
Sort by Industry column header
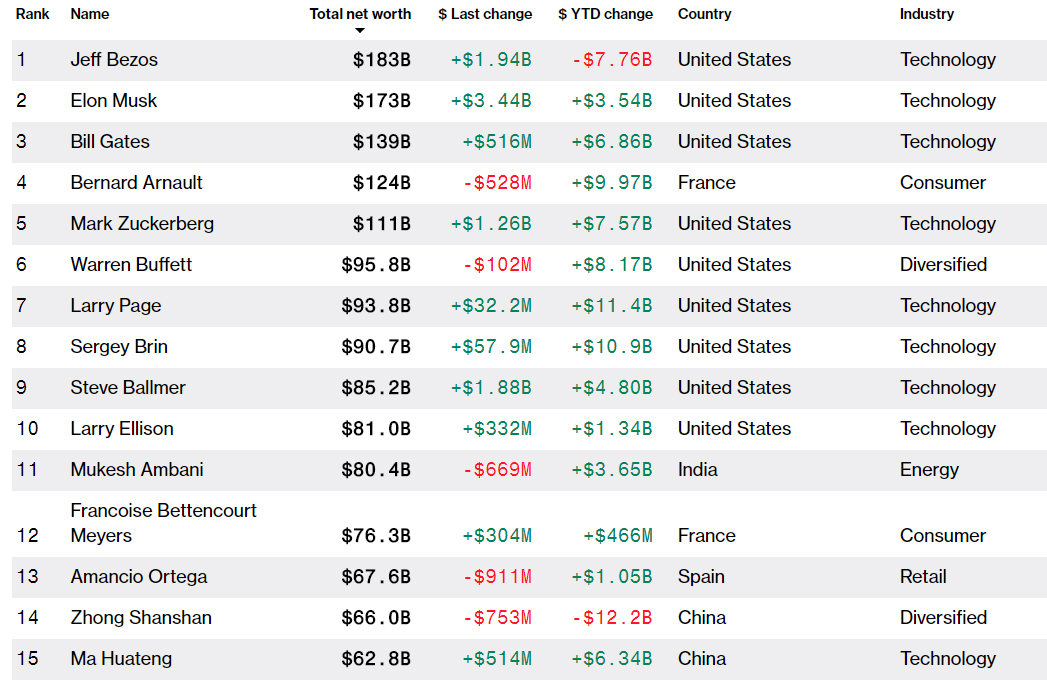tap(927, 14)
